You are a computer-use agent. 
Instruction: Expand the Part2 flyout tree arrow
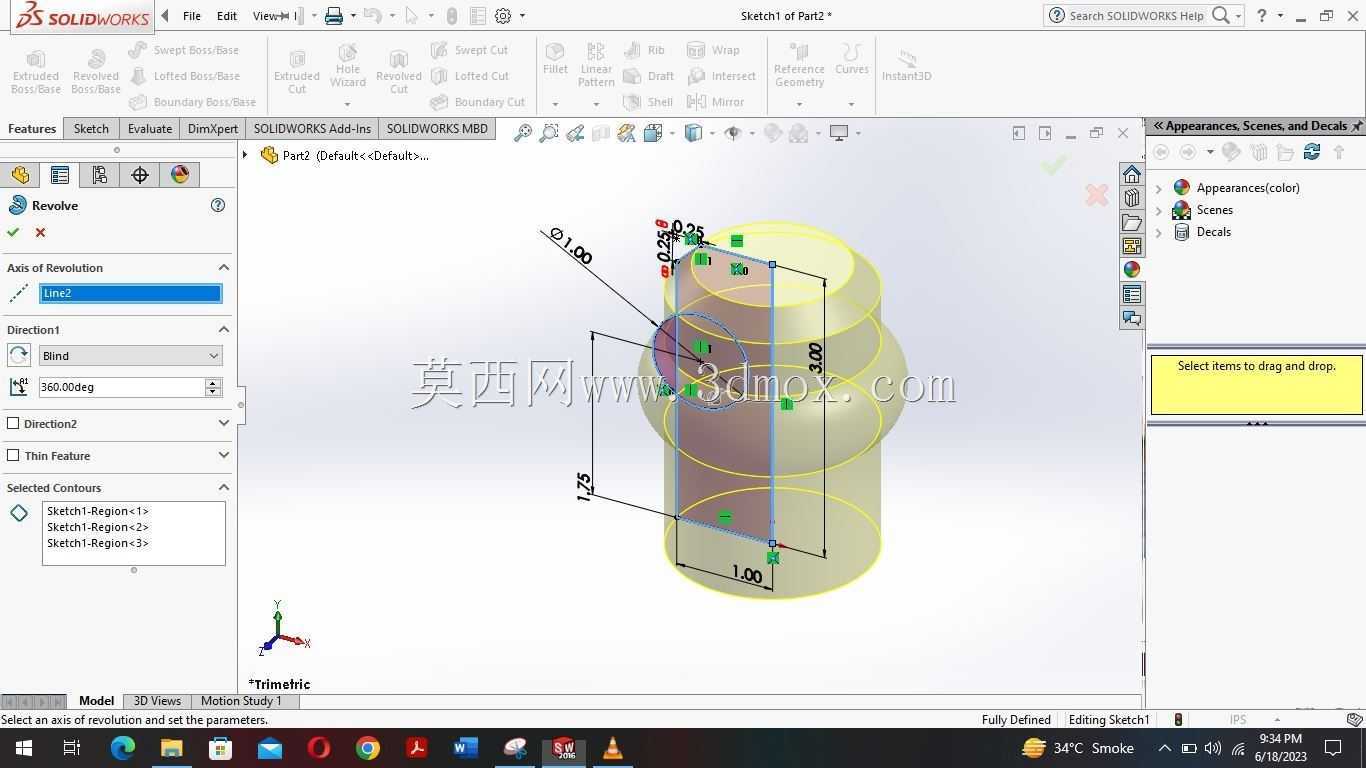[x=245, y=155]
